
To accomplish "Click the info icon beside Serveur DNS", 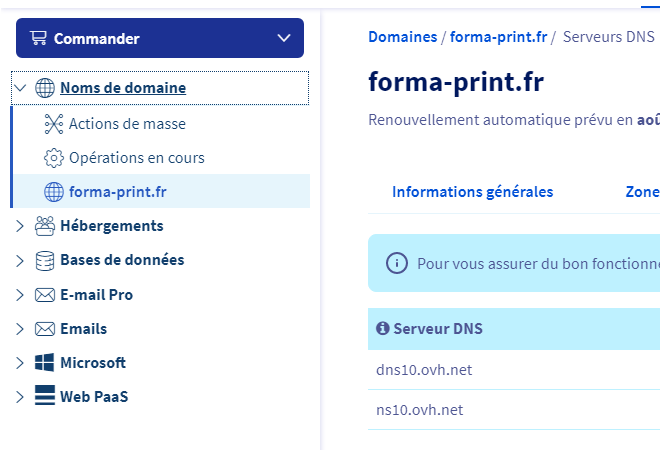I will [x=382, y=328].
